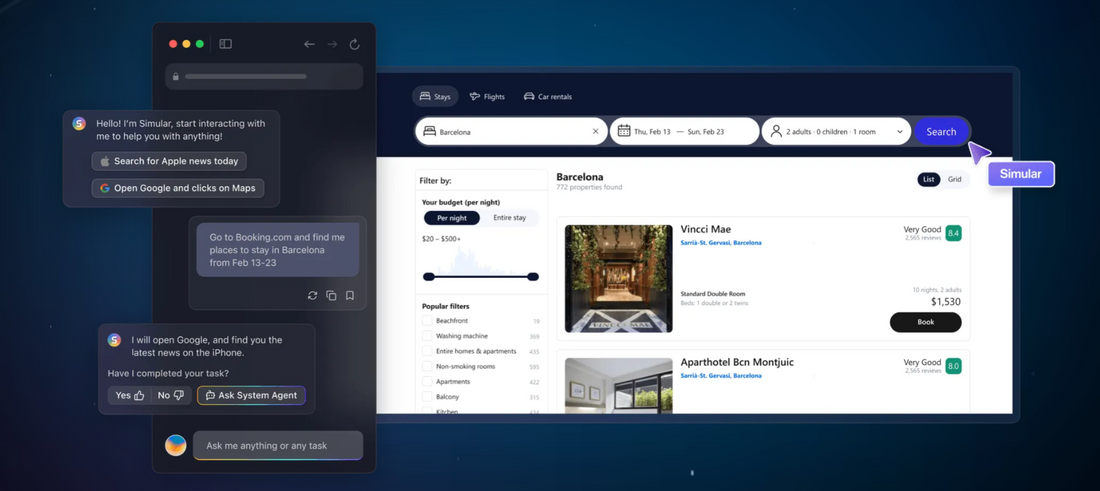The width and height of the screenshot is (1100, 491).
Task: Switch budget to Entire stay
Action: (509, 218)
